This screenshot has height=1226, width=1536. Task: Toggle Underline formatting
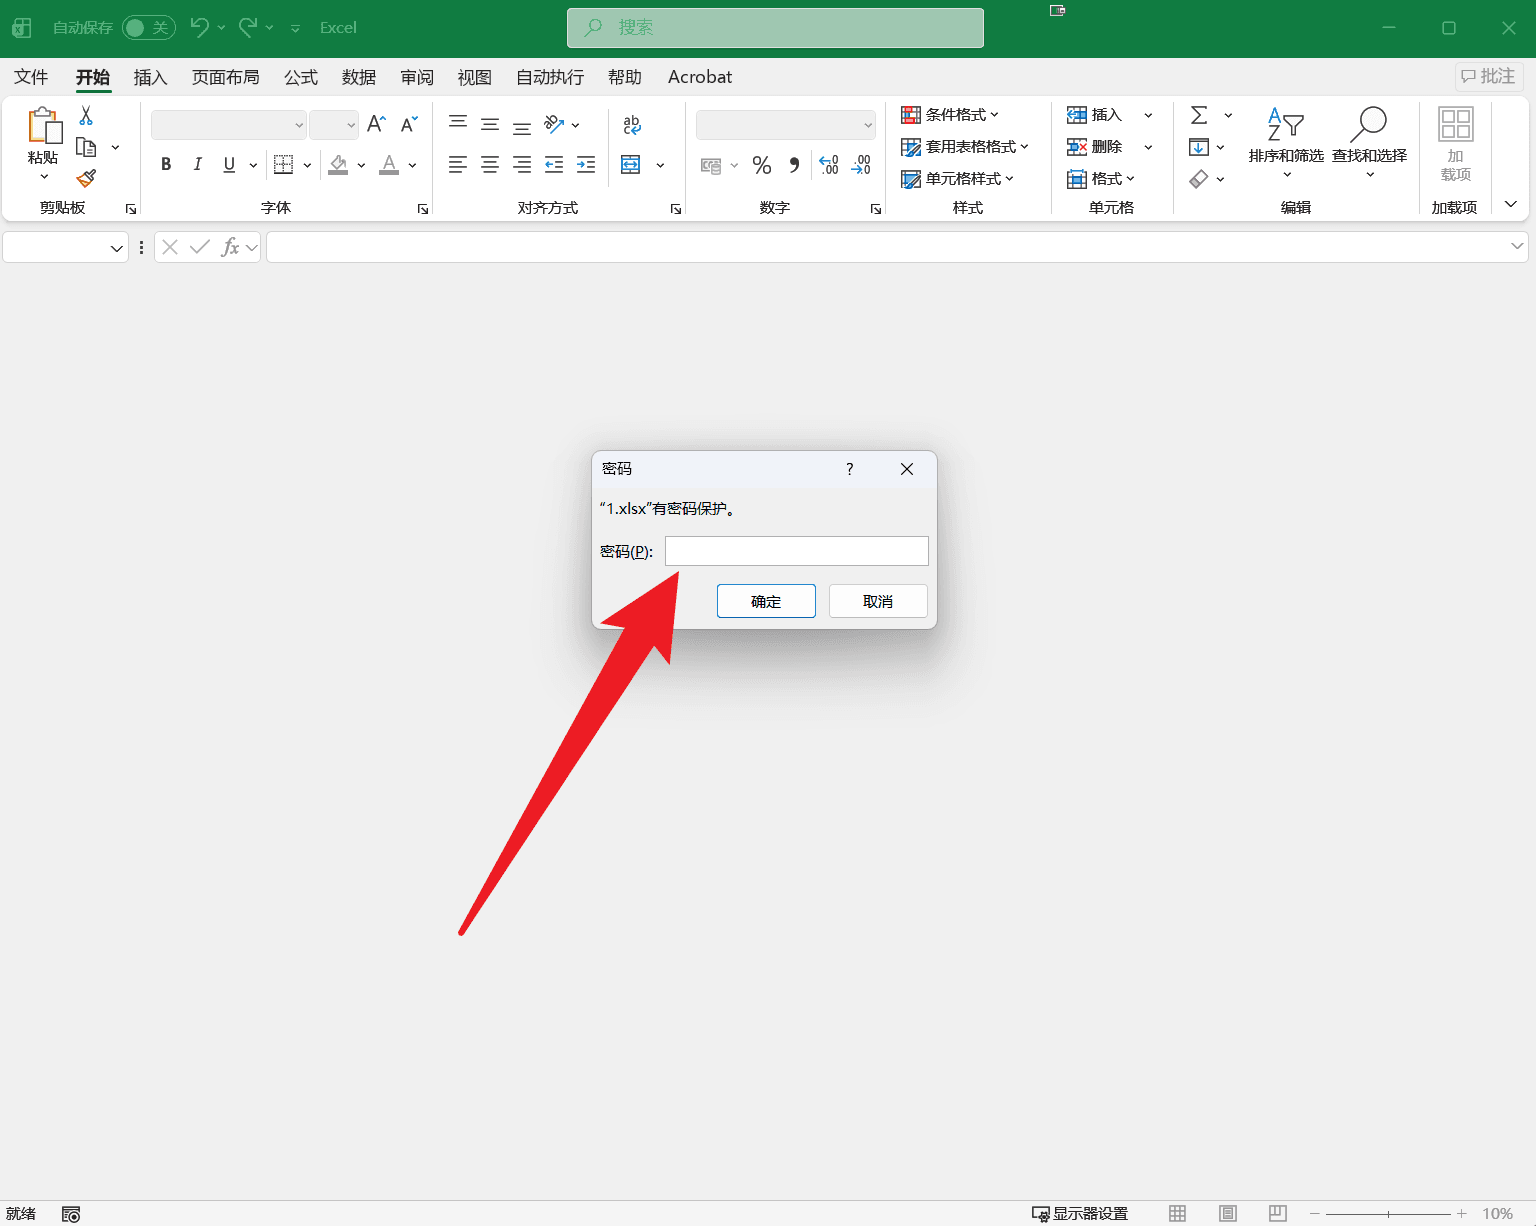(x=229, y=165)
